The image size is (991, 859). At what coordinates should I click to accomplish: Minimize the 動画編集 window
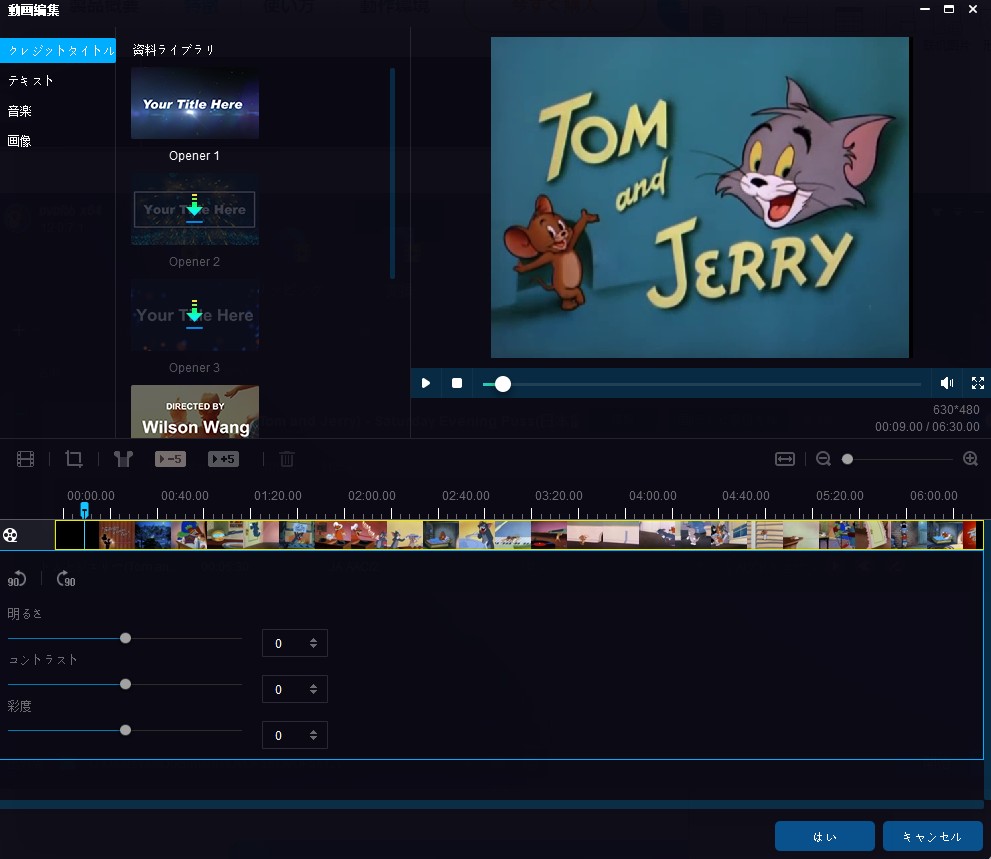[925, 9]
